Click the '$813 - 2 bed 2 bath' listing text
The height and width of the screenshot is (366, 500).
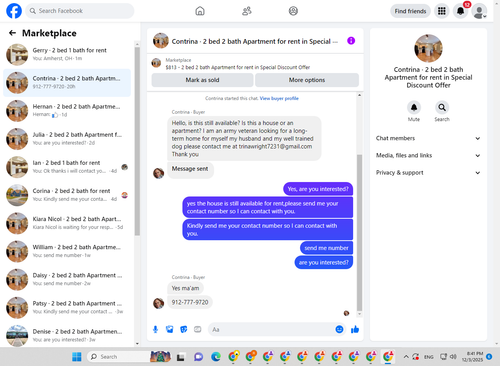pyautogui.click(x=238, y=67)
